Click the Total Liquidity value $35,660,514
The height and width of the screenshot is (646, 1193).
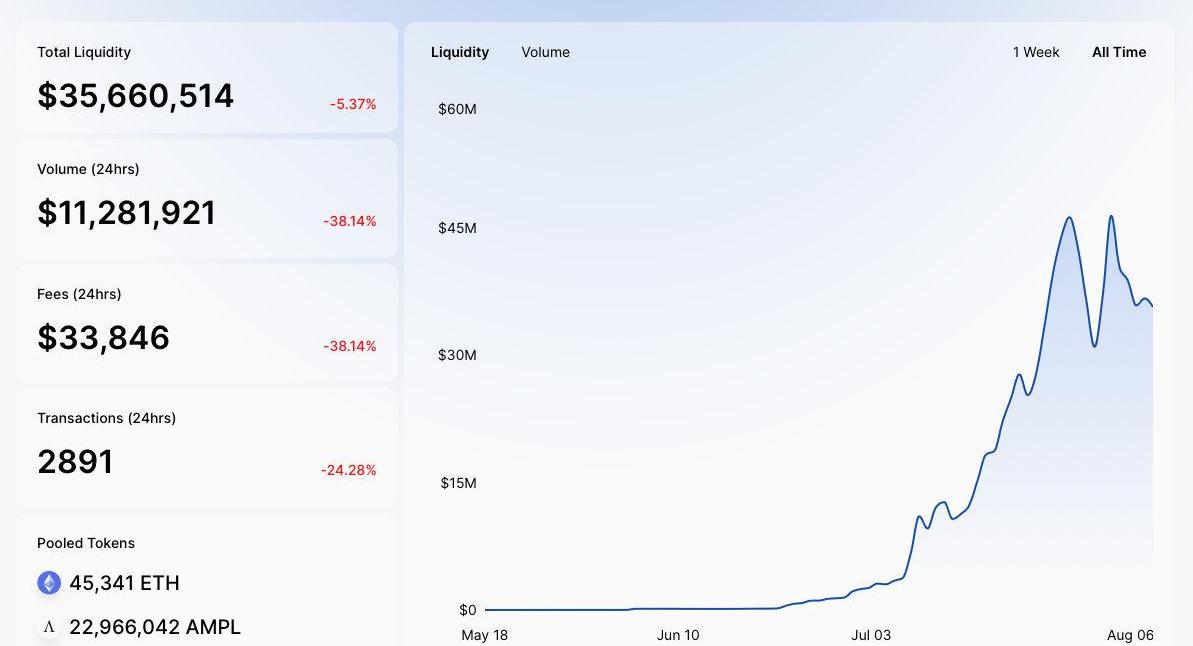[135, 96]
